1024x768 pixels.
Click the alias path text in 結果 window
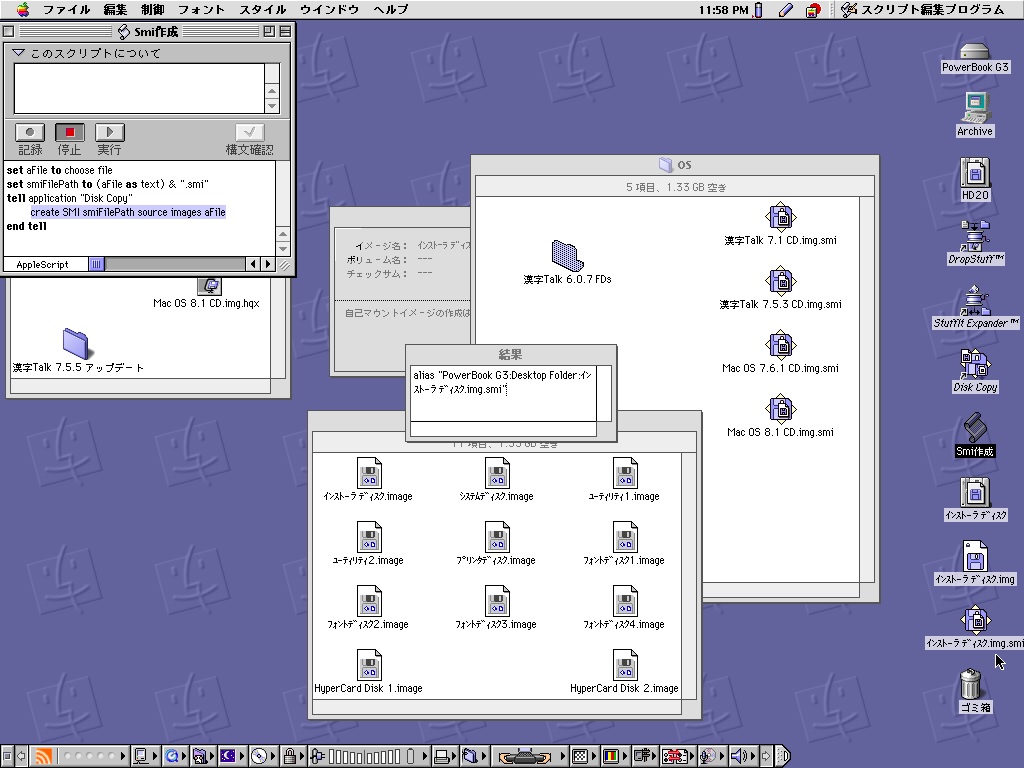[x=503, y=382]
